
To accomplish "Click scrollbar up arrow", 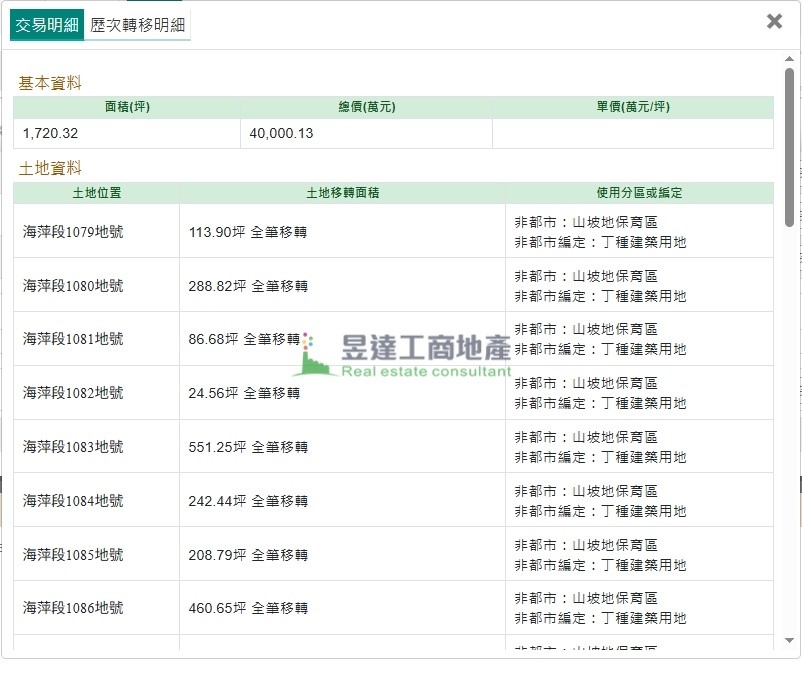I will (789, 59).
